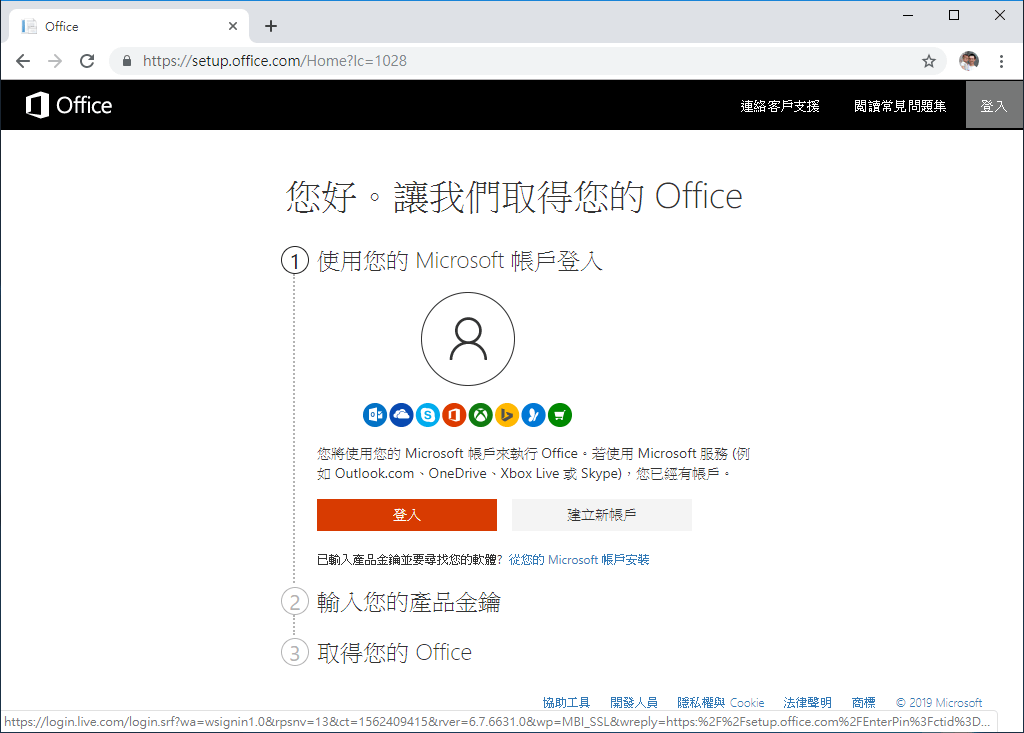Click the bookmark star in the address bar

(x=928, y=61)
